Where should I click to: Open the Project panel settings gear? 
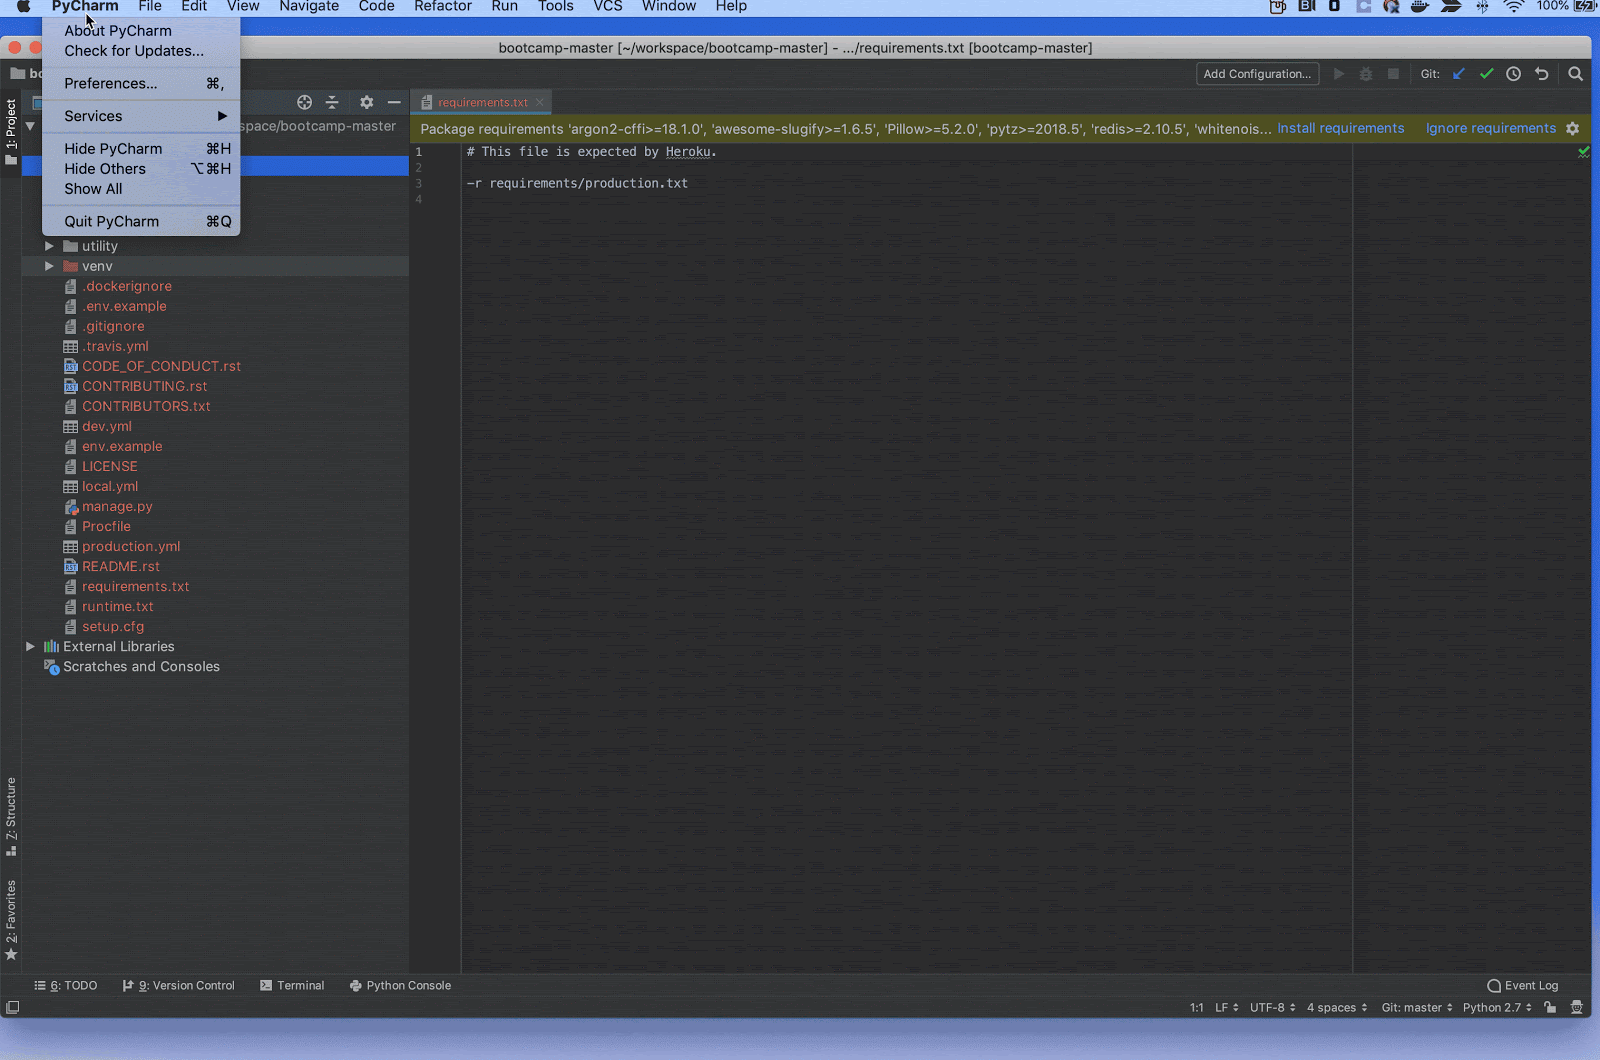(366, 102)
